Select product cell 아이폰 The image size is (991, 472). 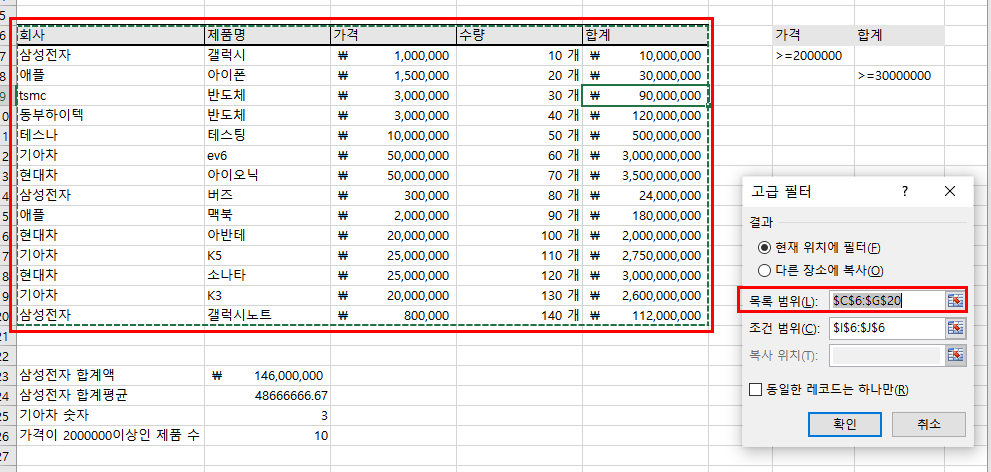[x=267, y=76]
